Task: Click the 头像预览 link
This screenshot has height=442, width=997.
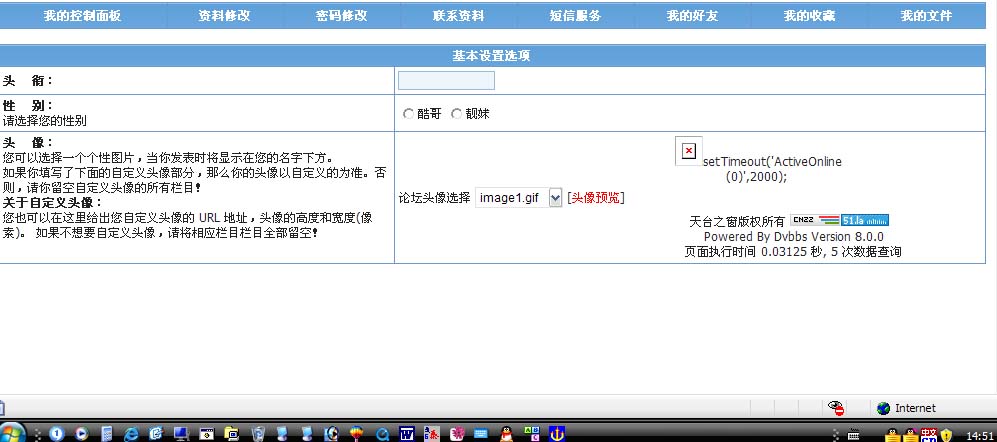Action: (596, 198)
